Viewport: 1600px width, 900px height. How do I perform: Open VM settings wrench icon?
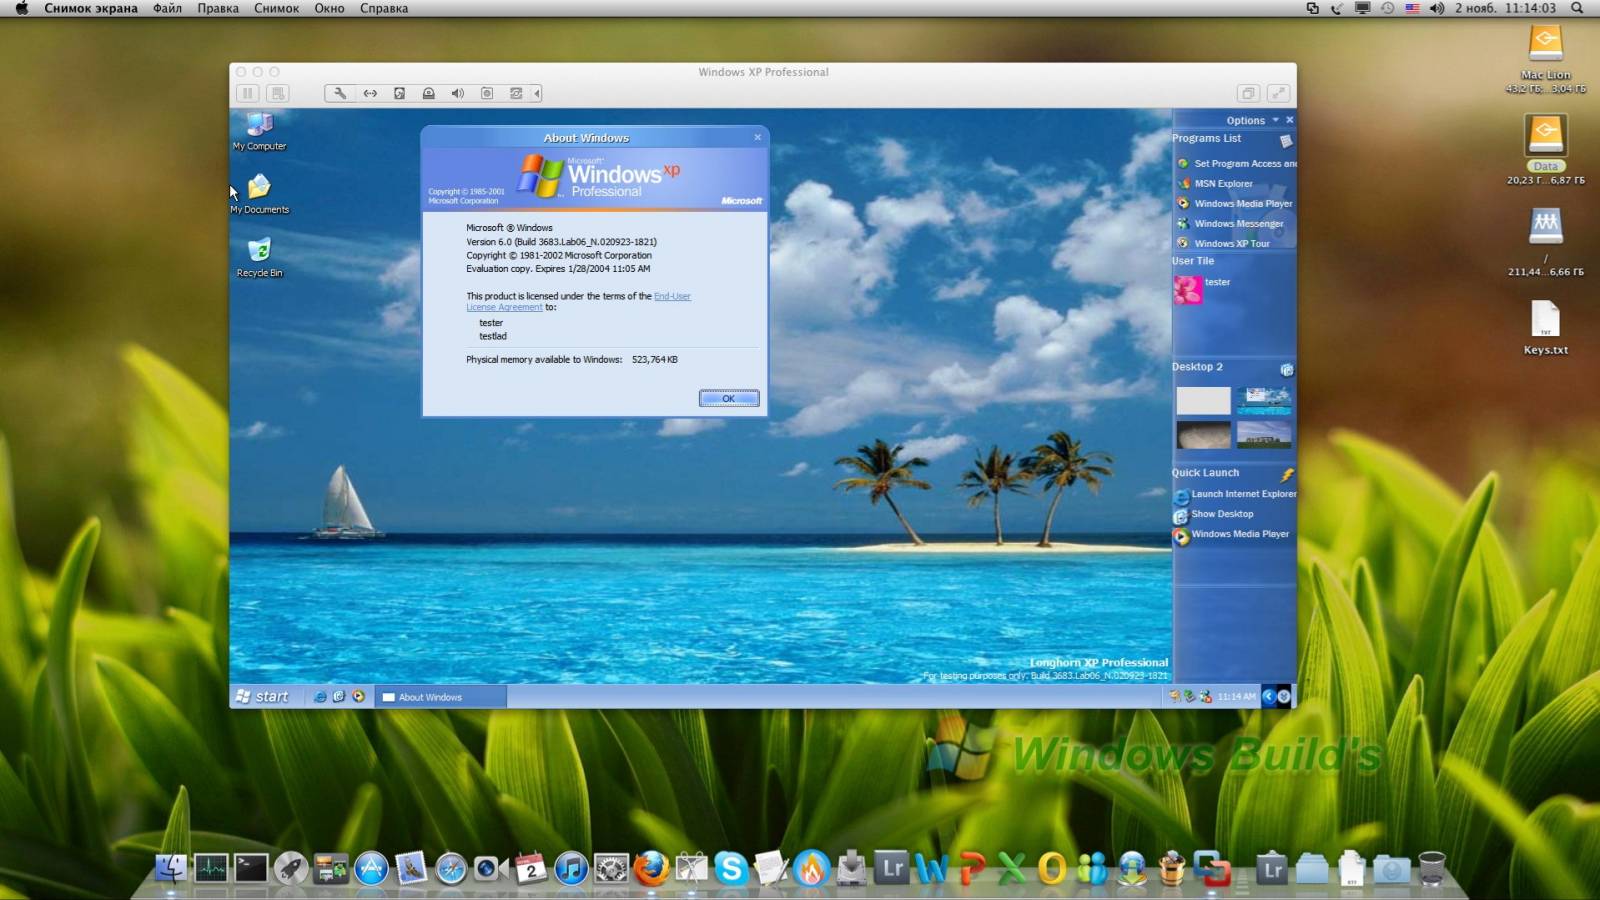pyautogui.click(x=340, y=93)
